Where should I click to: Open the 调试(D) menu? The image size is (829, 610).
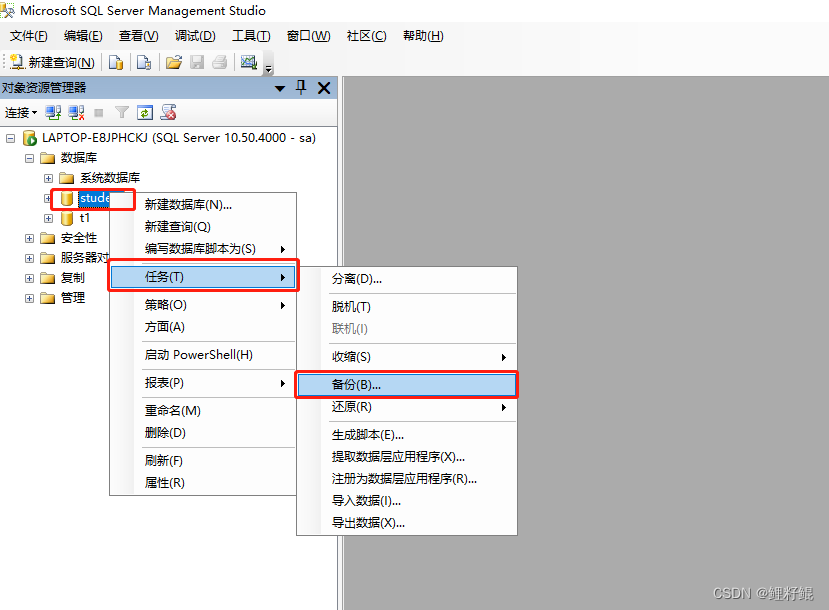[x=195, y=36]
